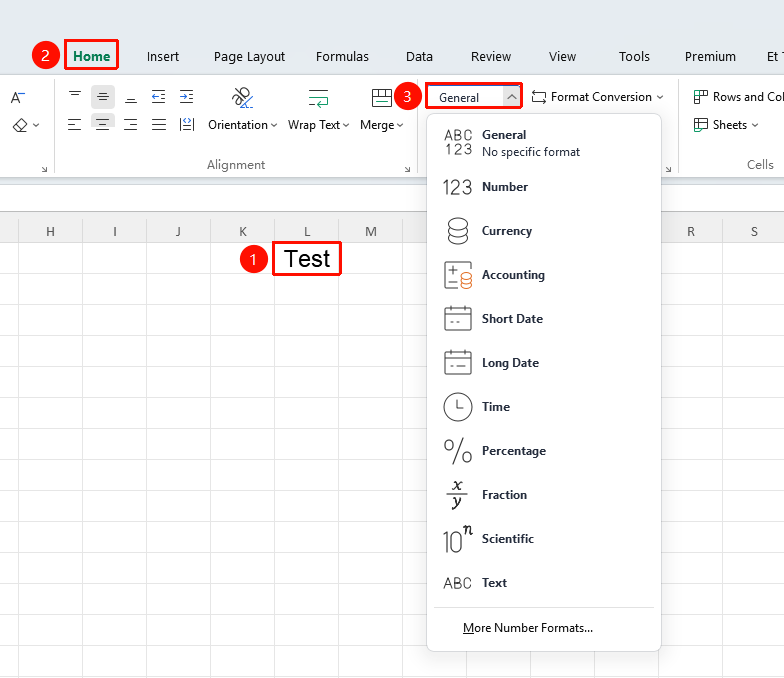Screen dimensions: 784x678
Task: Choose the Number format
Action: tap(544, 187)
